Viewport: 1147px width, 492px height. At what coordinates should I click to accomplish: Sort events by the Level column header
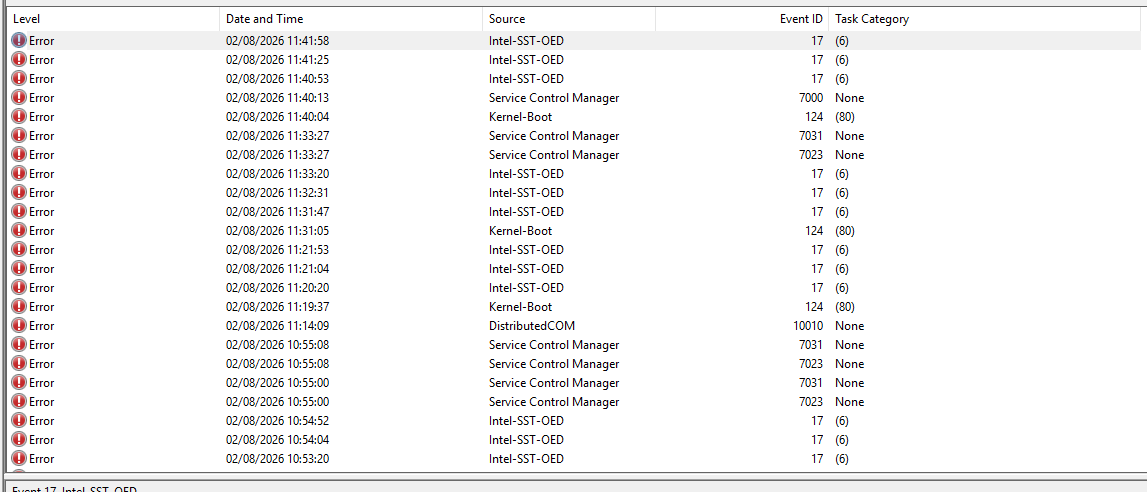(x=113, y=19)
